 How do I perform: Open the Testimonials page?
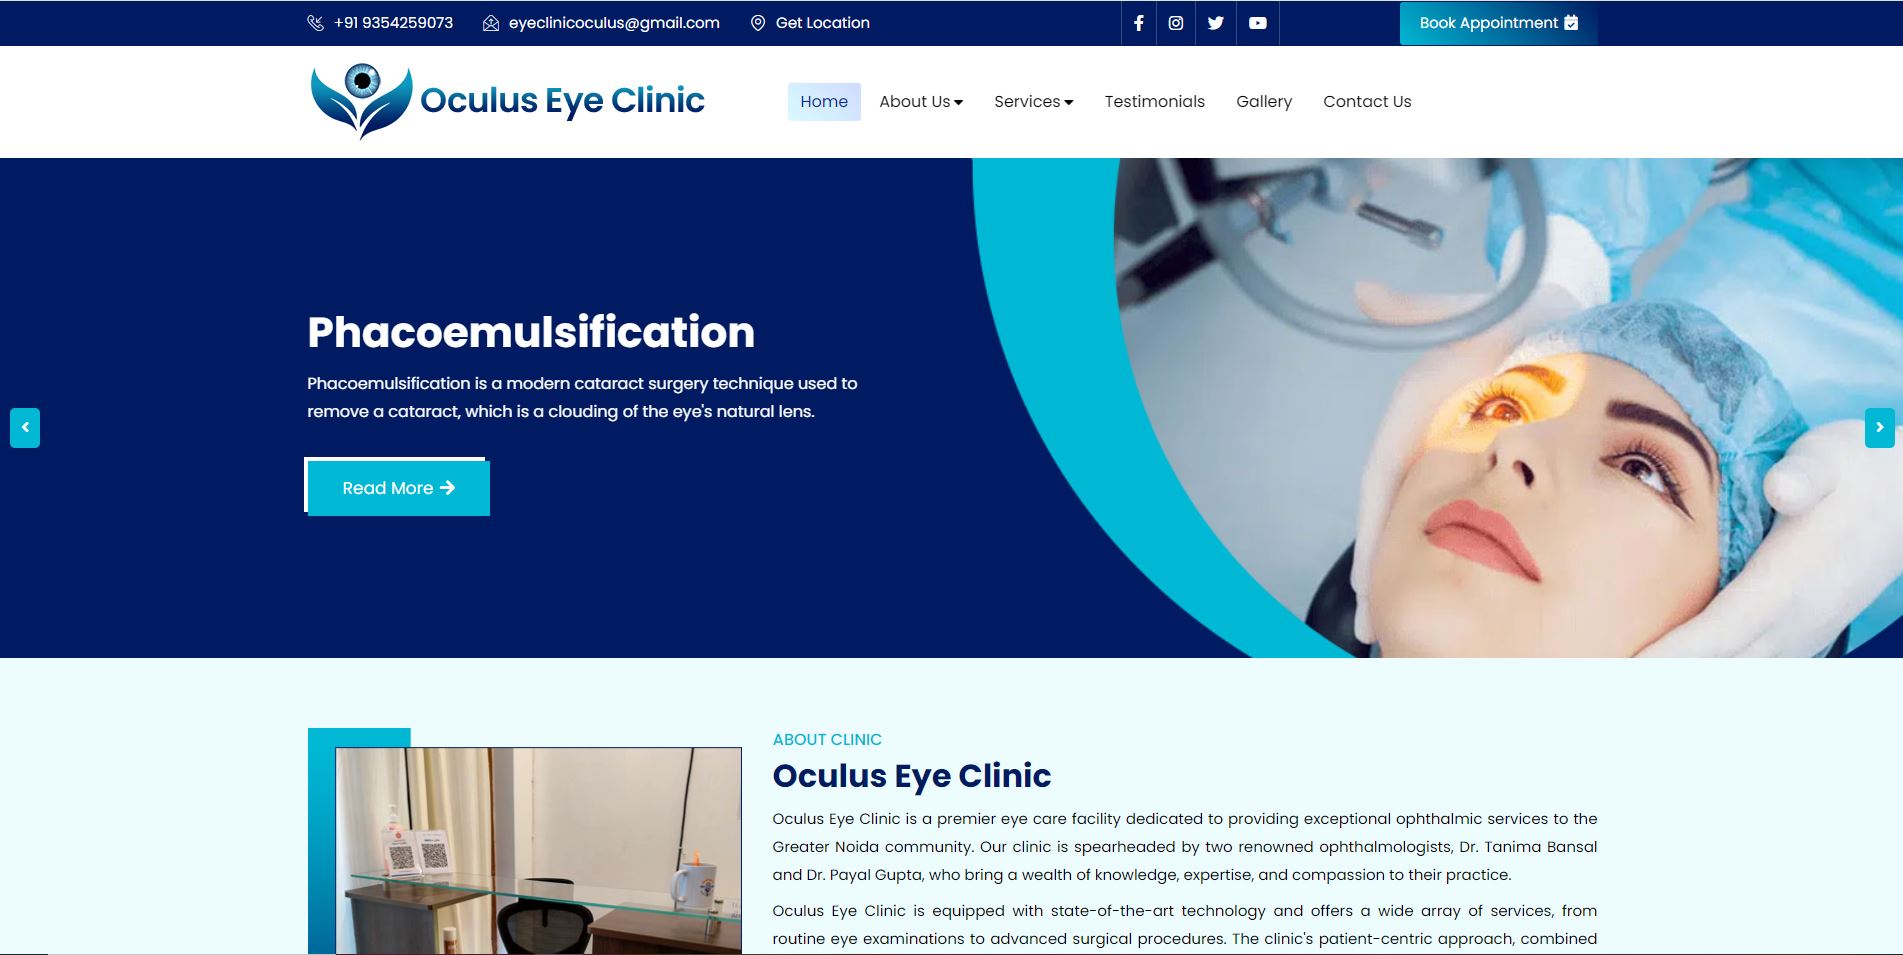pos(1154,102)
